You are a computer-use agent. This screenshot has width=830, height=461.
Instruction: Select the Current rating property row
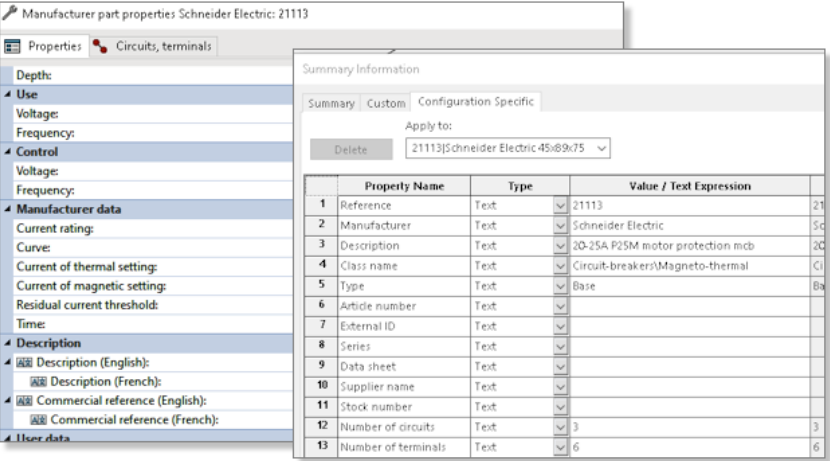click(x=153, y=228)
